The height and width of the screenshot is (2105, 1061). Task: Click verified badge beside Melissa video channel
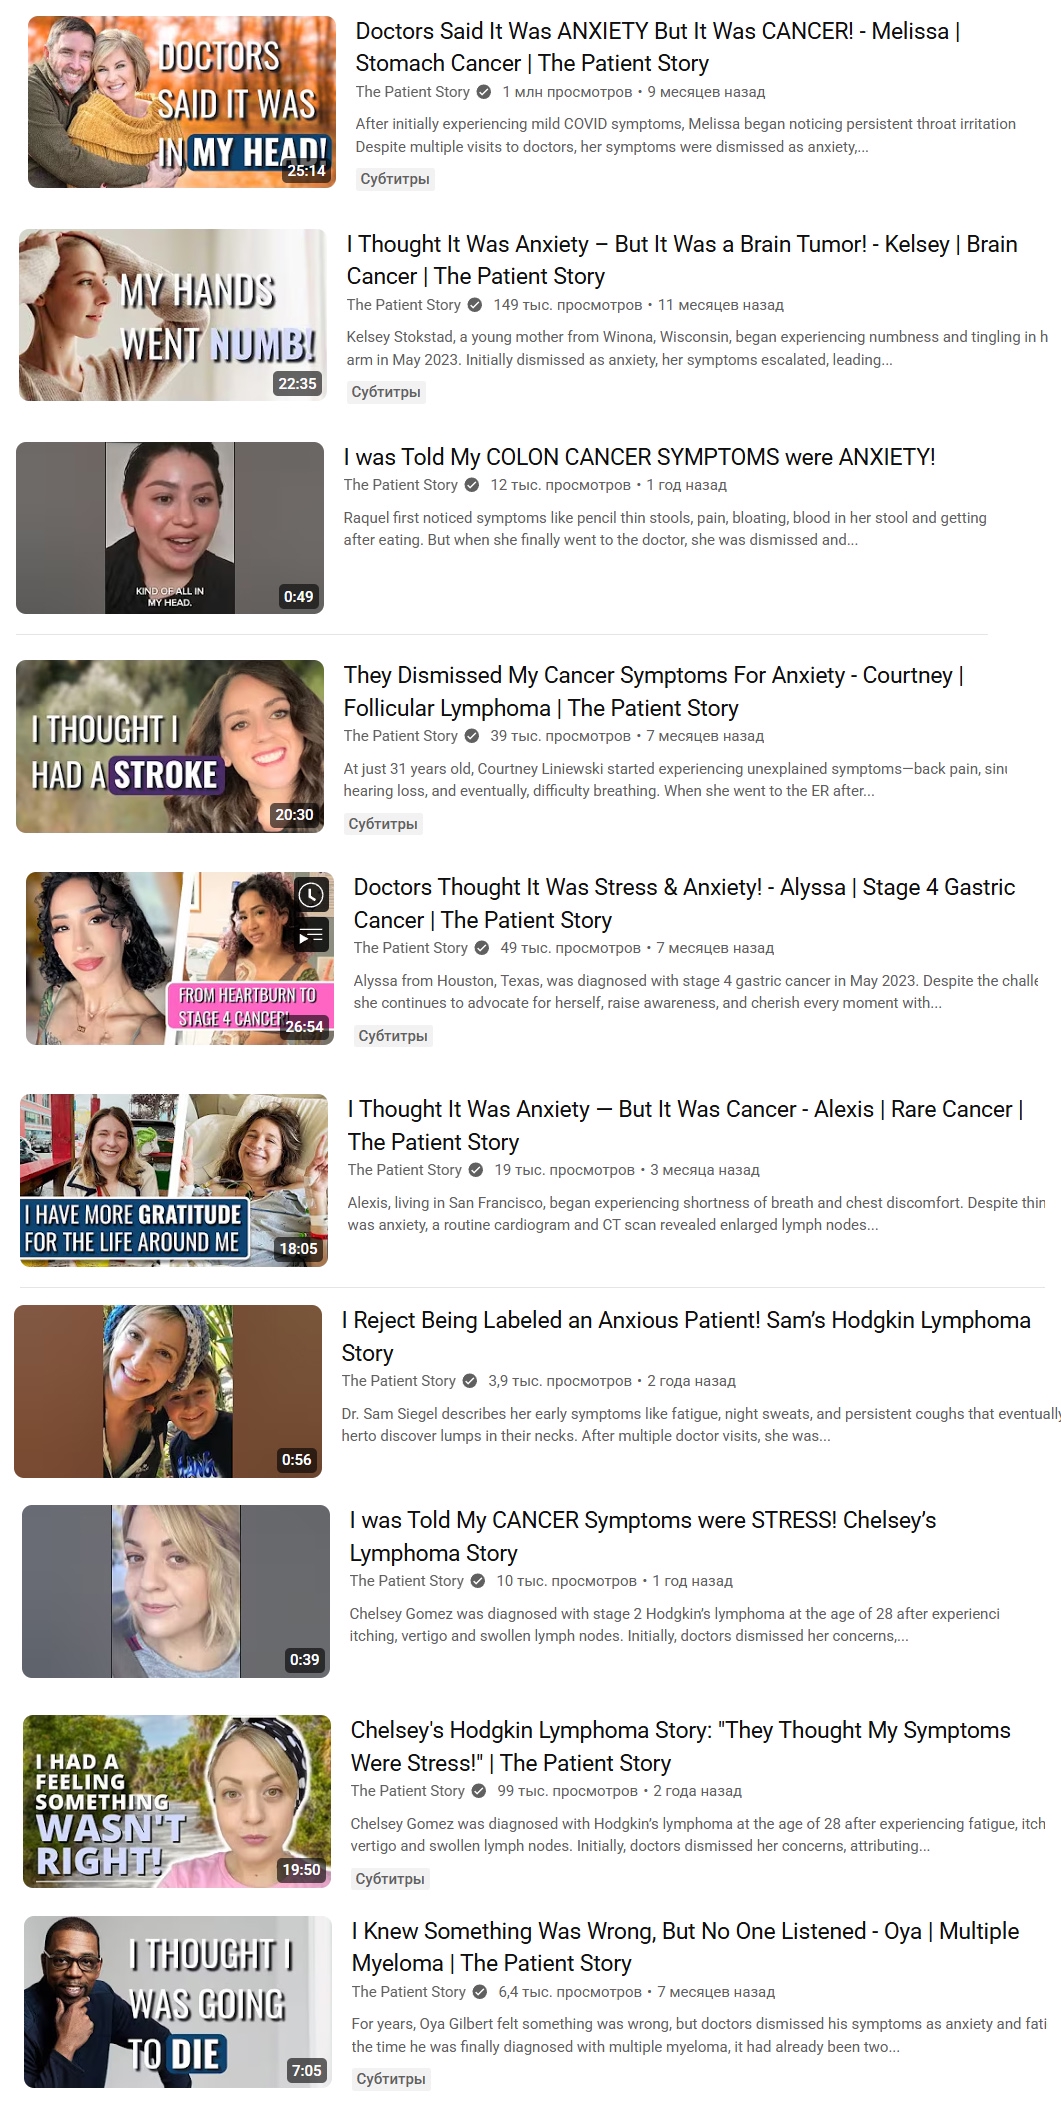484,92
